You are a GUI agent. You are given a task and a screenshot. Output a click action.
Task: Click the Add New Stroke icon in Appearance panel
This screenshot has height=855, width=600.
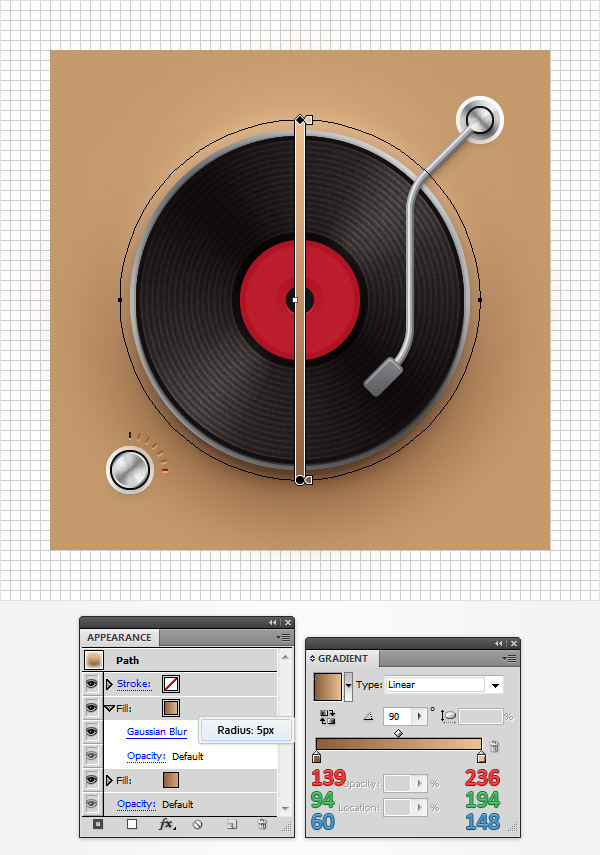pos(98,824)
